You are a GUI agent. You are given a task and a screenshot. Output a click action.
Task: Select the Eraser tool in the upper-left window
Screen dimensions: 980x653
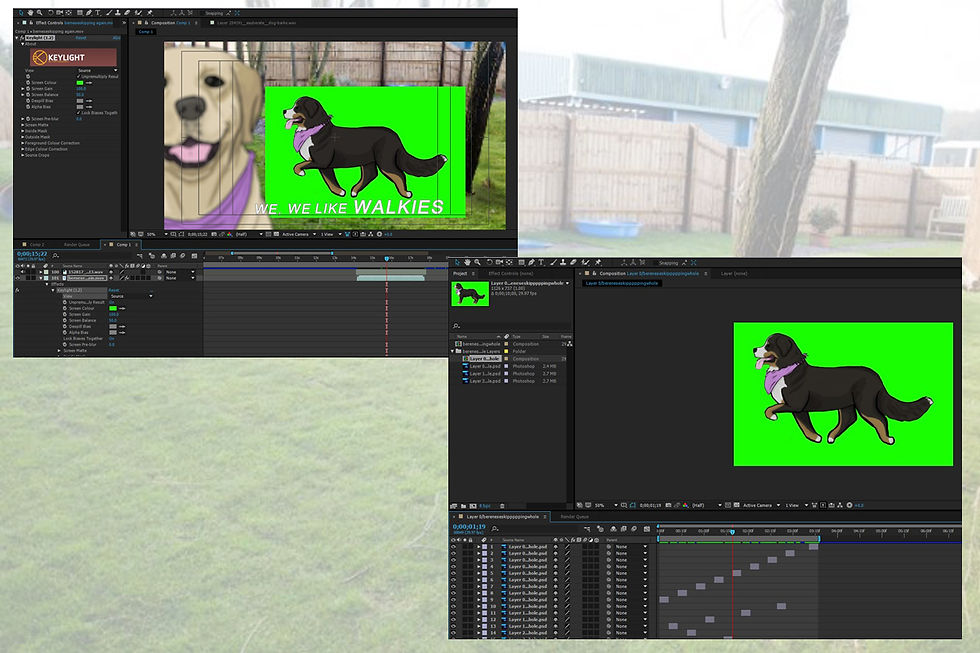point(127,13)
